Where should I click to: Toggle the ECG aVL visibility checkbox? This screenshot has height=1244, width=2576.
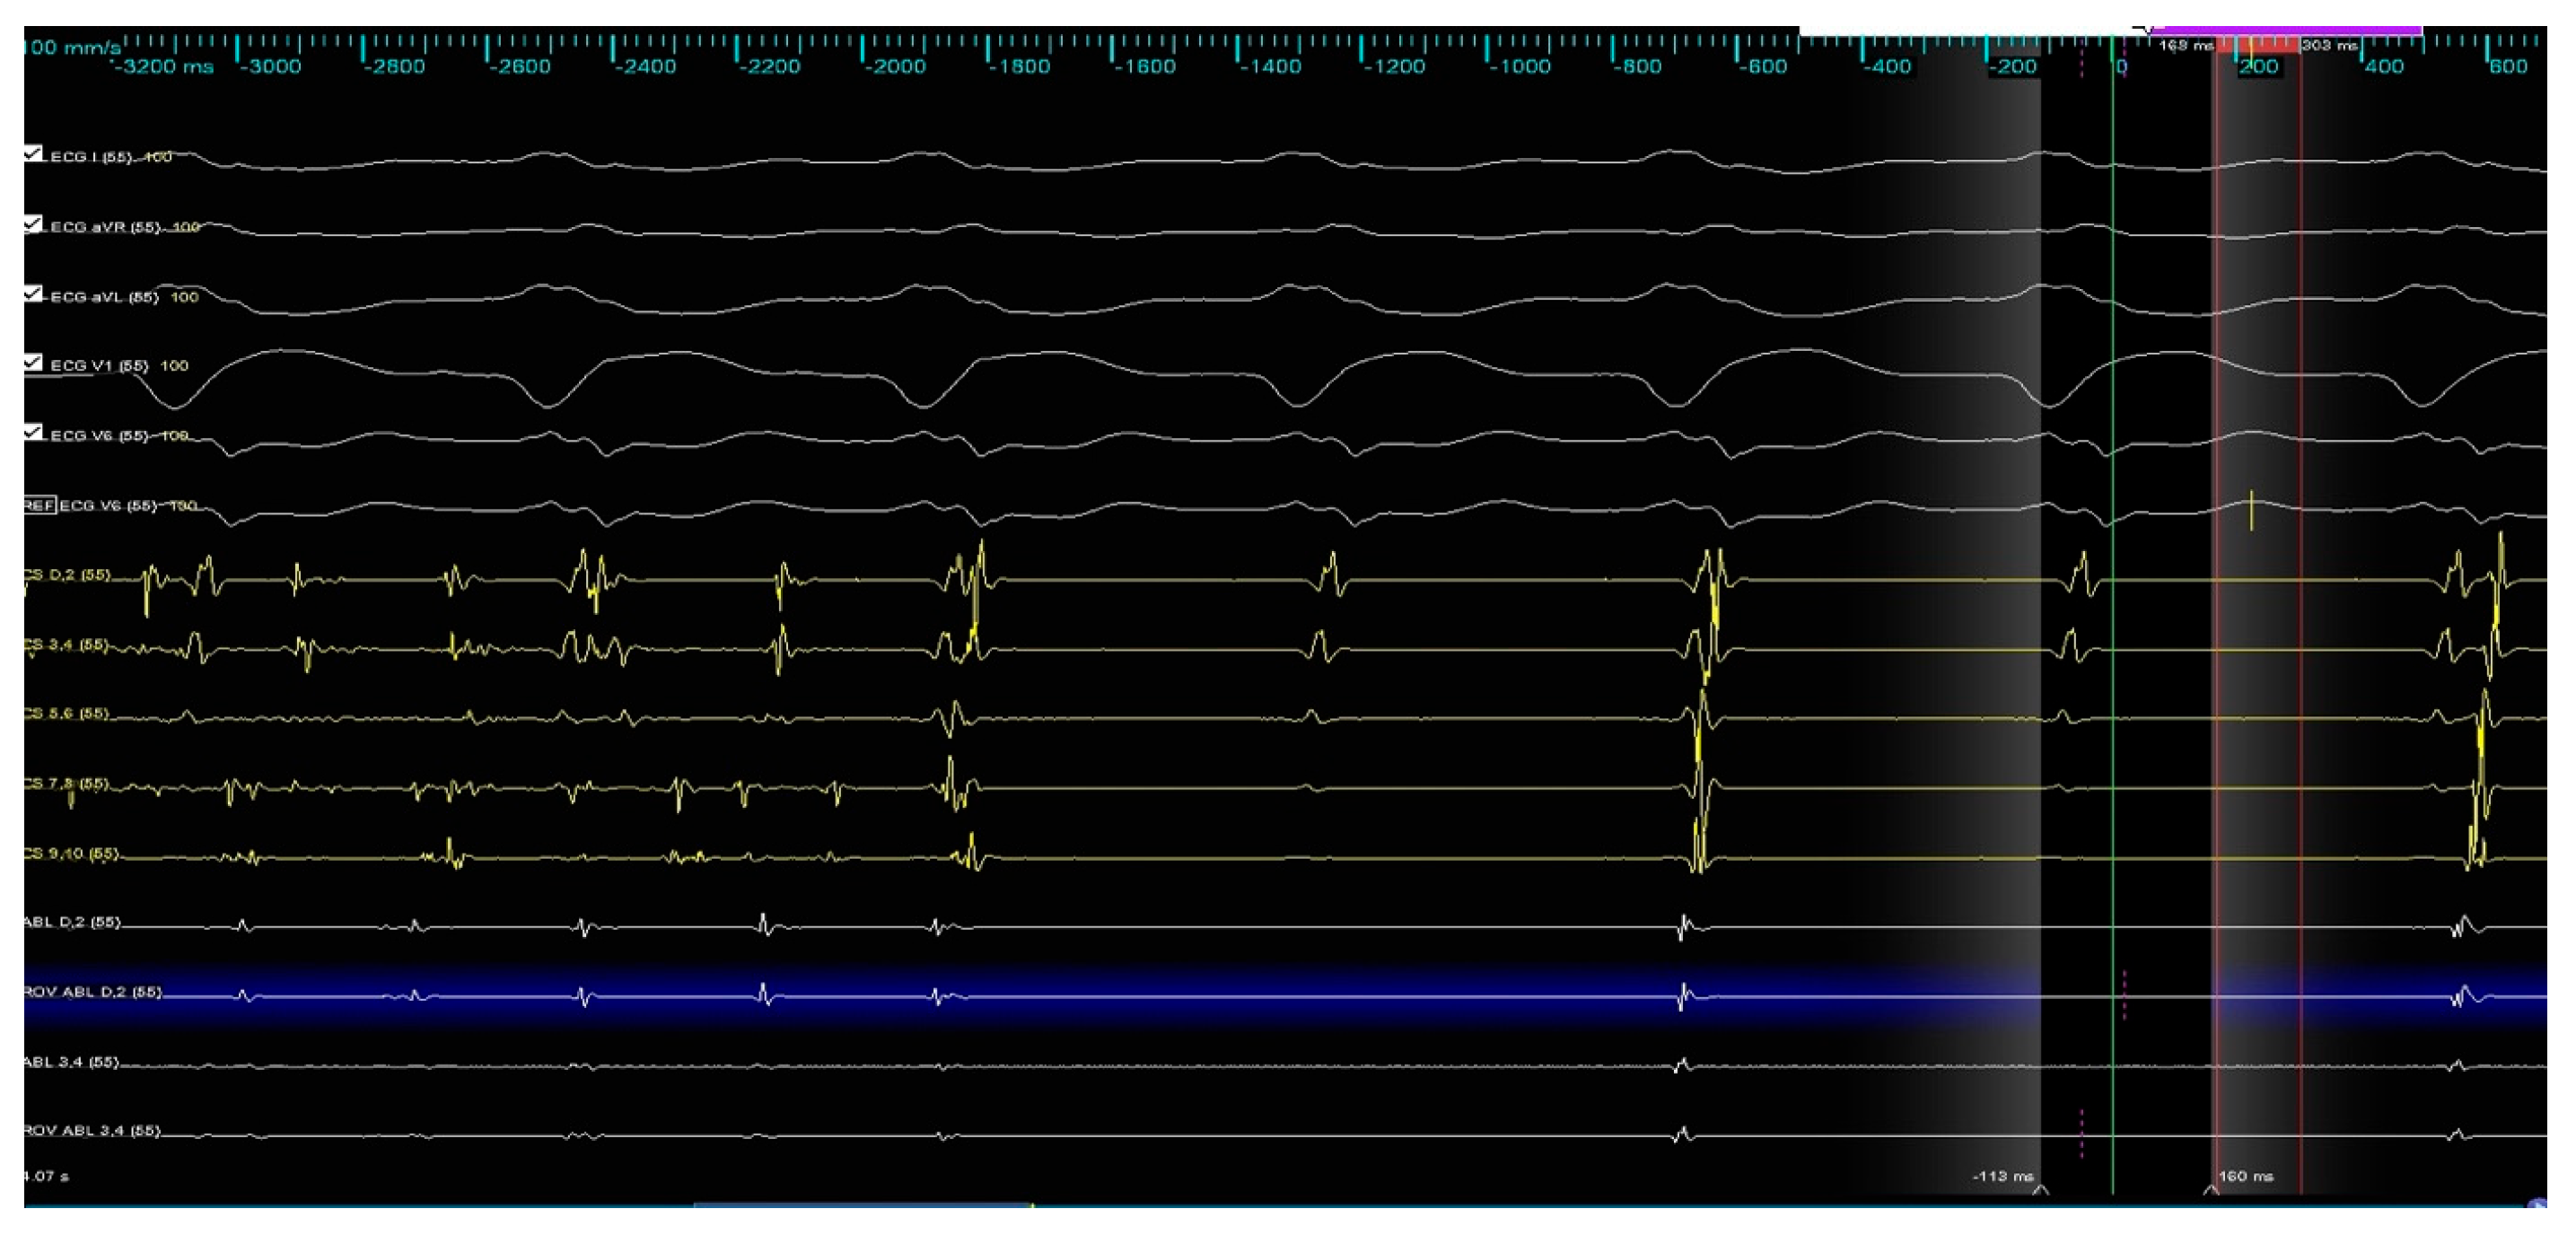pos(33,294)
